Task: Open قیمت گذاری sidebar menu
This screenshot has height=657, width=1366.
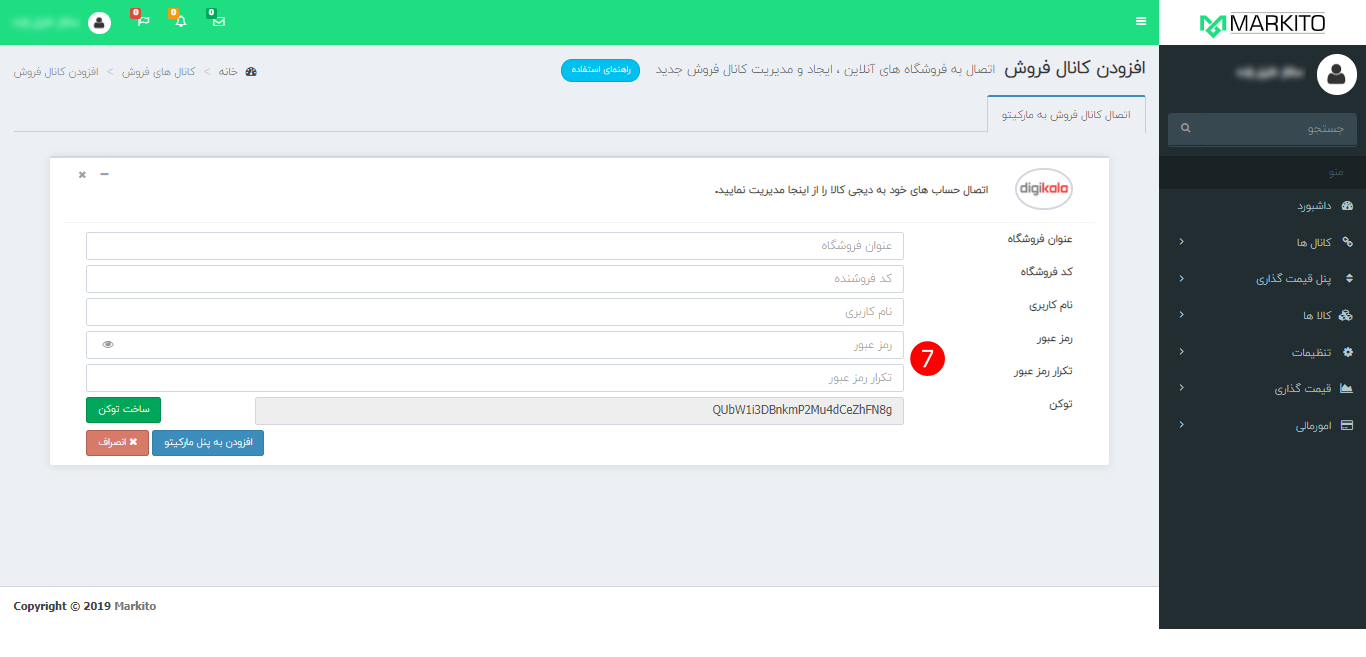Action: [x=1262, y=389]
